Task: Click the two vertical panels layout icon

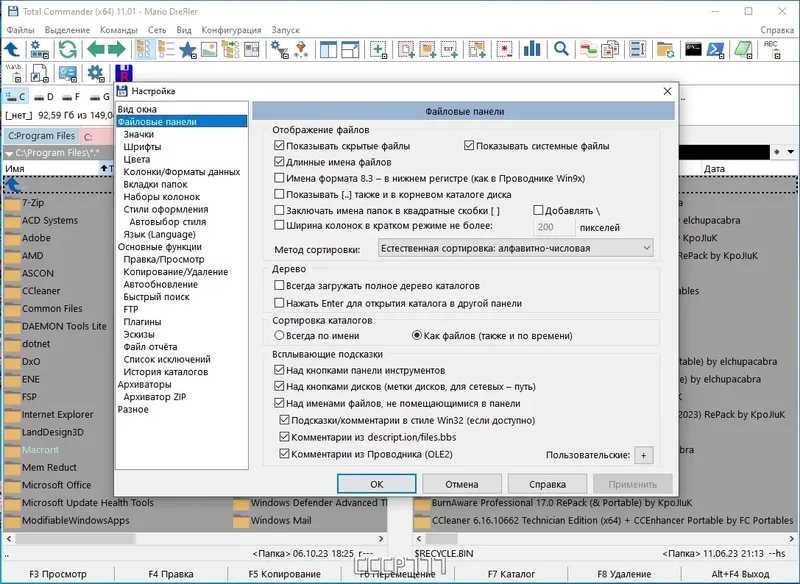Action: tap(329, 49)
